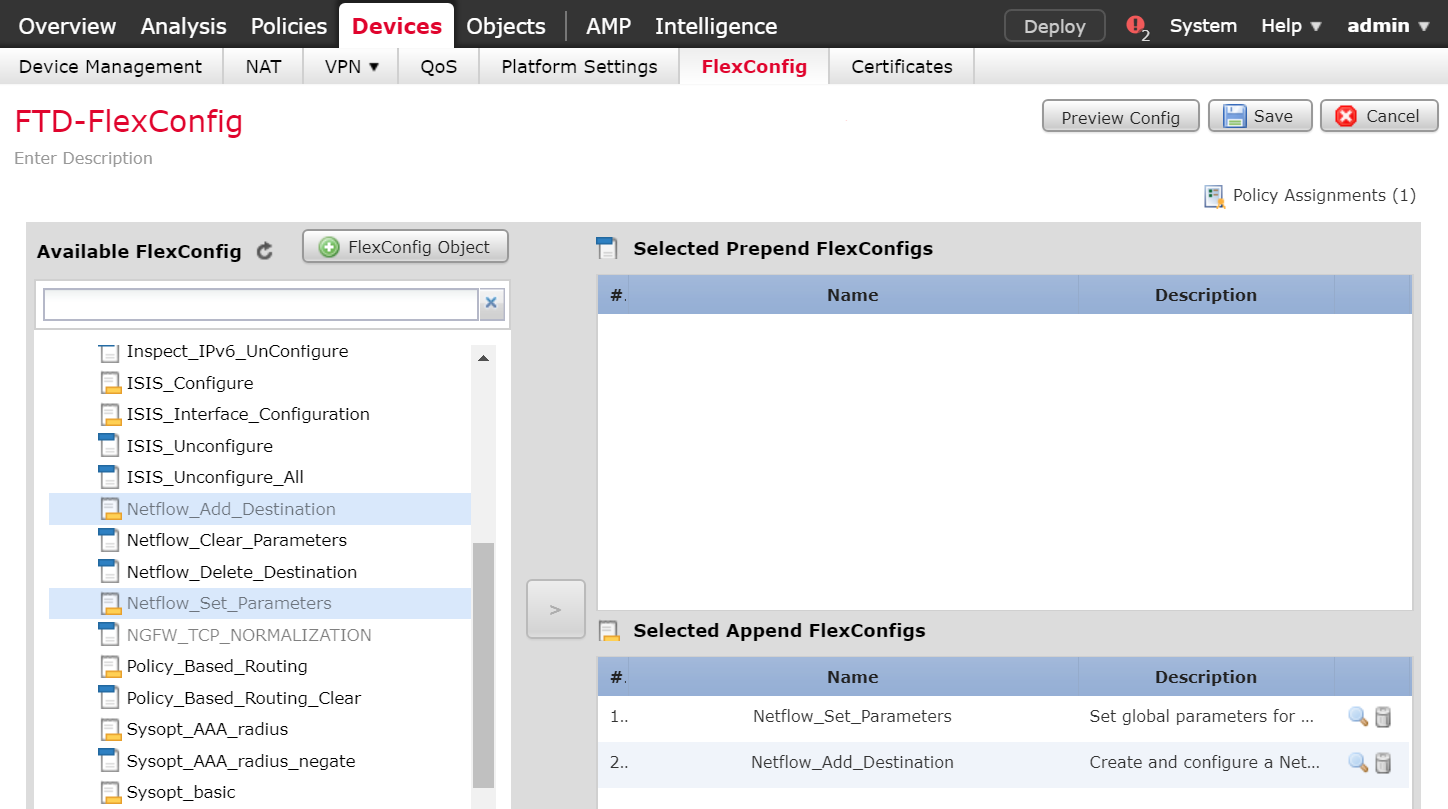Click the Name column header in Prepend table
The width and height of the screenshot is (1448, 809).
pos(853,295)
